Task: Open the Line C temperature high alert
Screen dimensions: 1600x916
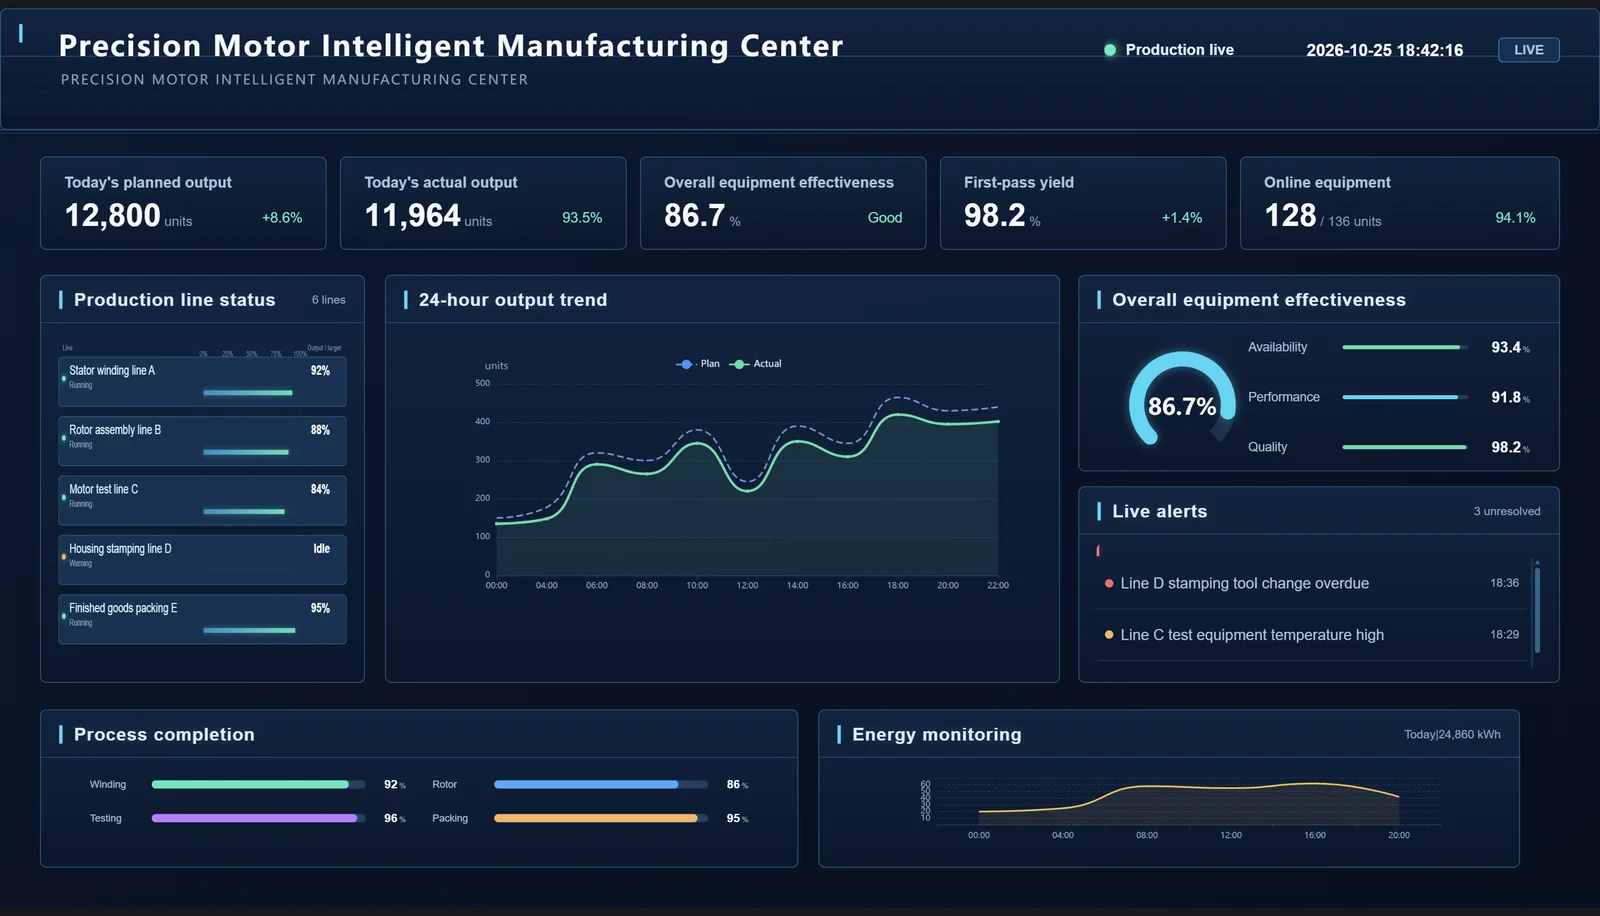Action: click(x=1312, y=635)
